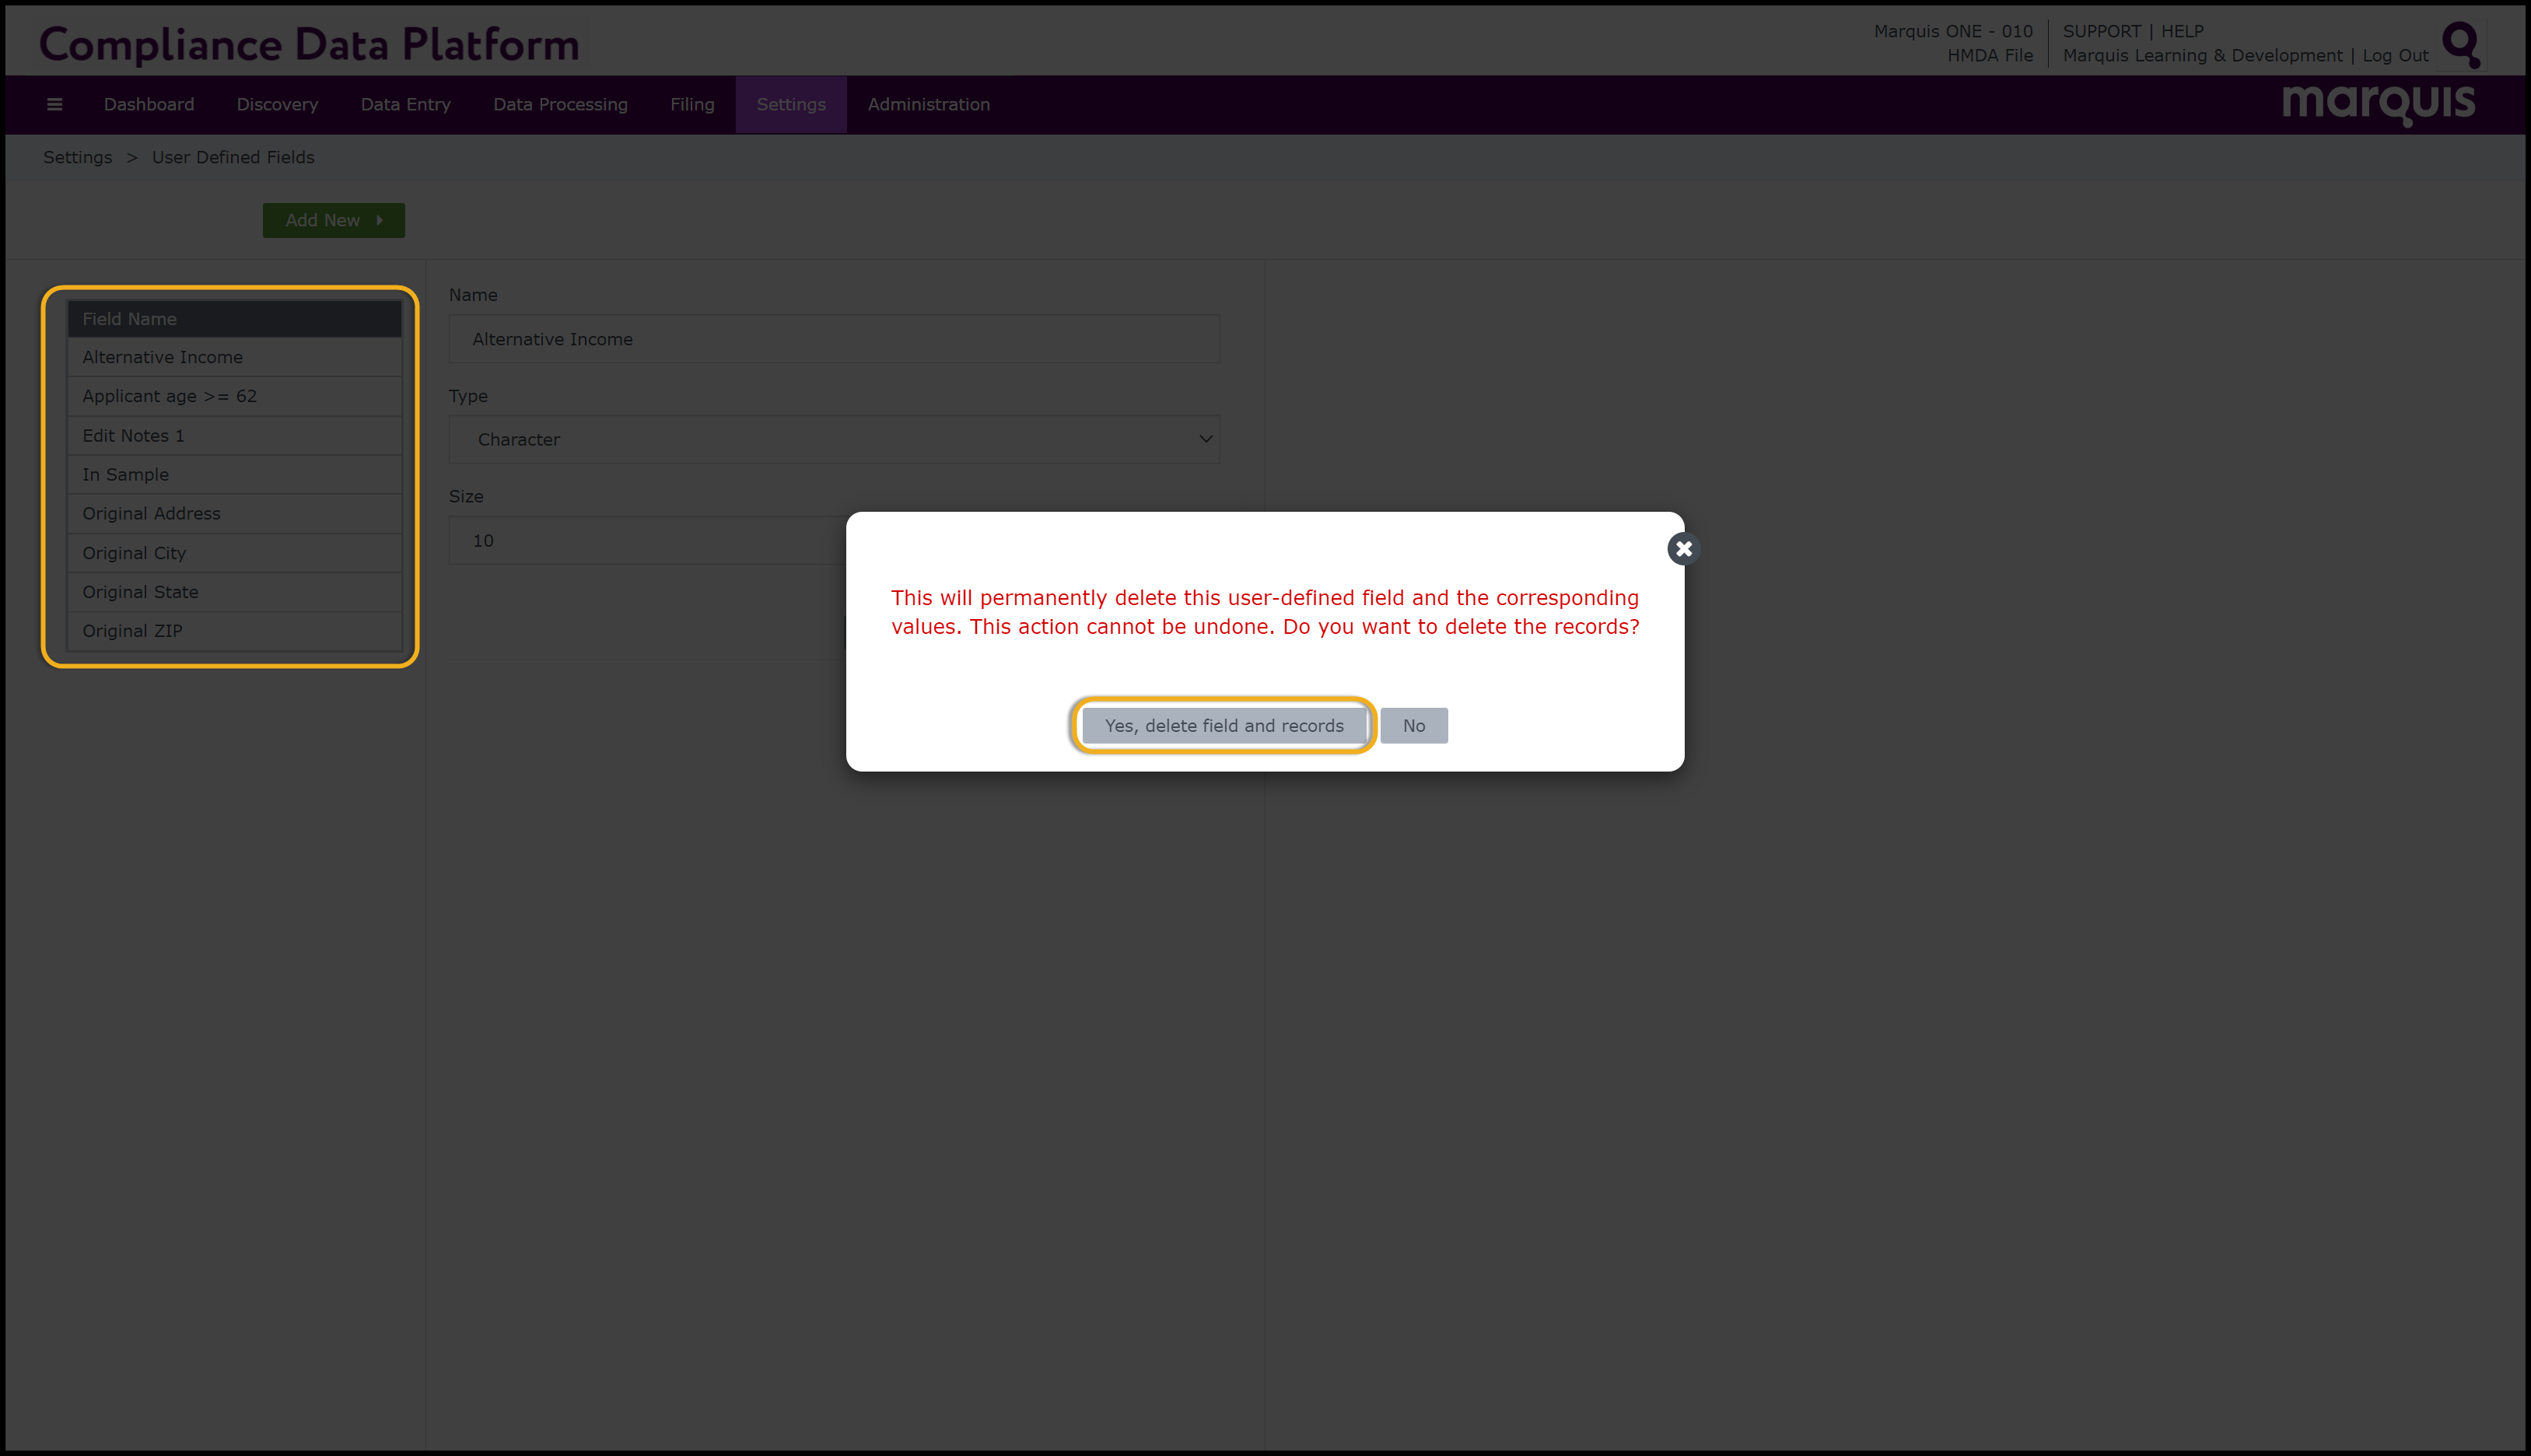Select the Filing menu item
Viewport: 2531px width, 1456px height.
click(x=692, y=104)
